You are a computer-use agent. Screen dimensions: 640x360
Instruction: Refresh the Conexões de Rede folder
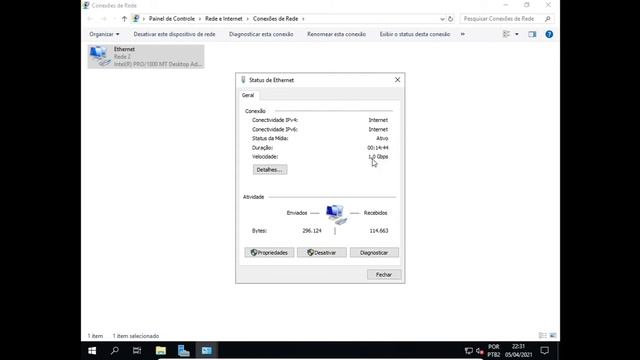451,19
